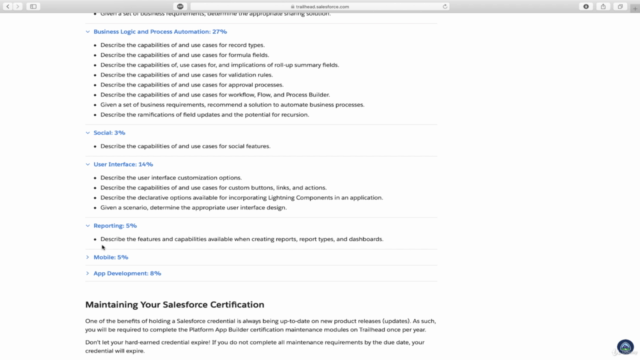The image size is (640, 360).
Task: Collapse the User Interface section chevron
Action: (88, 164)
